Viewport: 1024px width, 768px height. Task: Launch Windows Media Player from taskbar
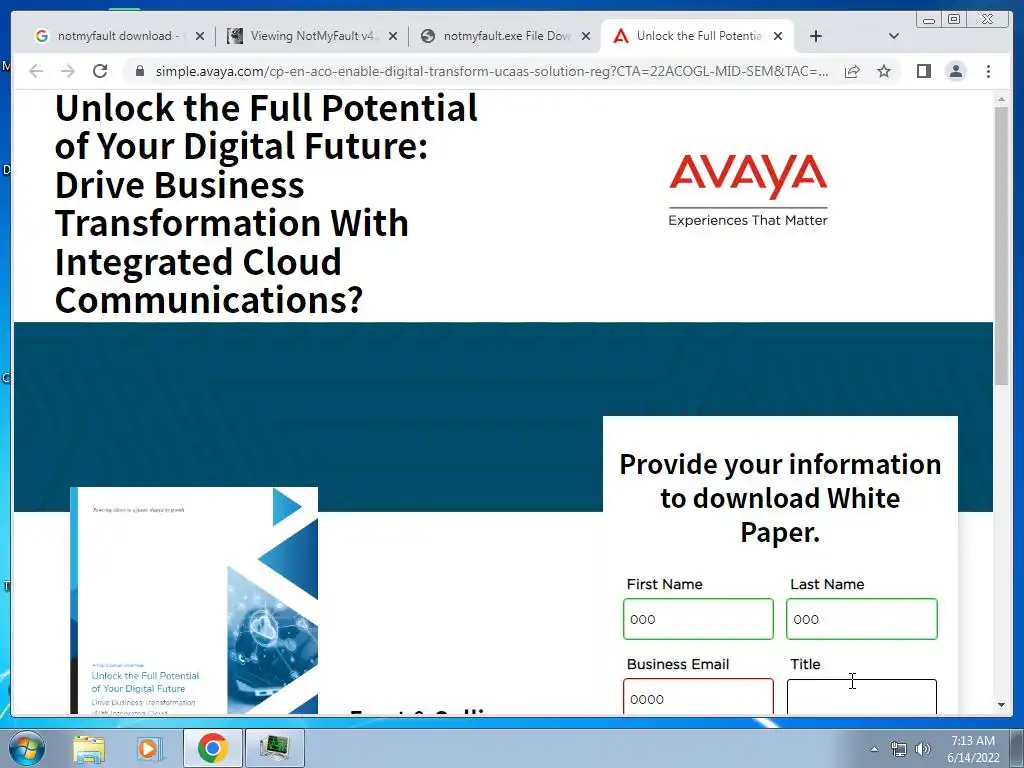[150, 748]
